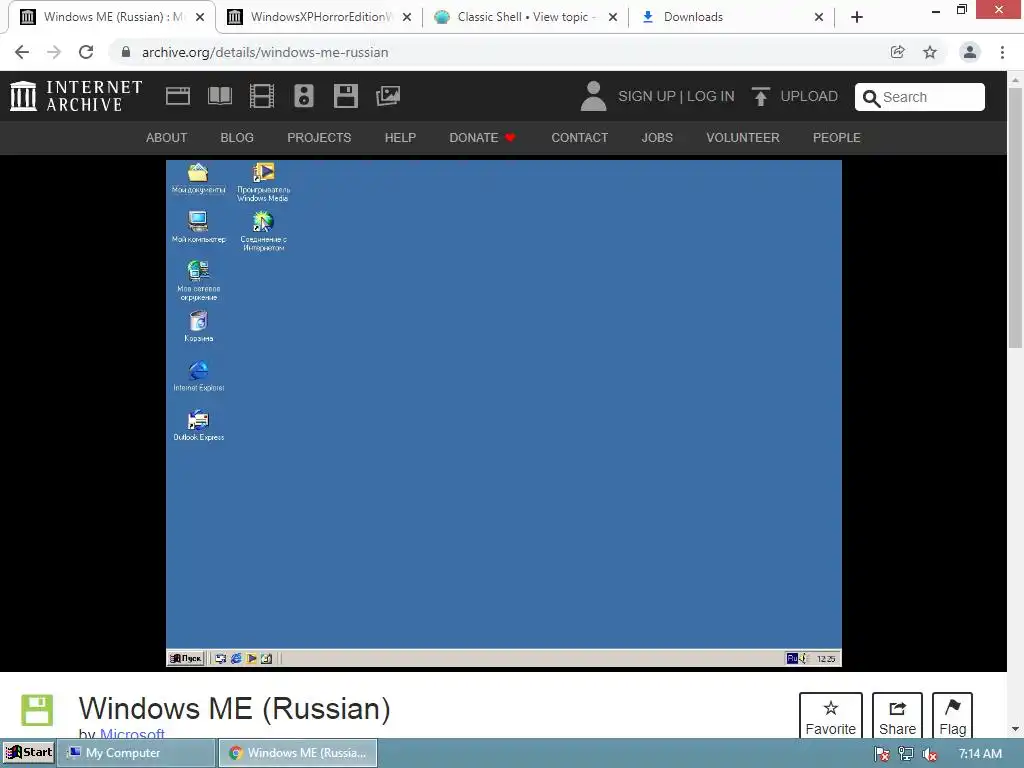This screenshot has width=1024, height=768.
Task: Open the Chrome profile icon
Action: tap(970, 52)
